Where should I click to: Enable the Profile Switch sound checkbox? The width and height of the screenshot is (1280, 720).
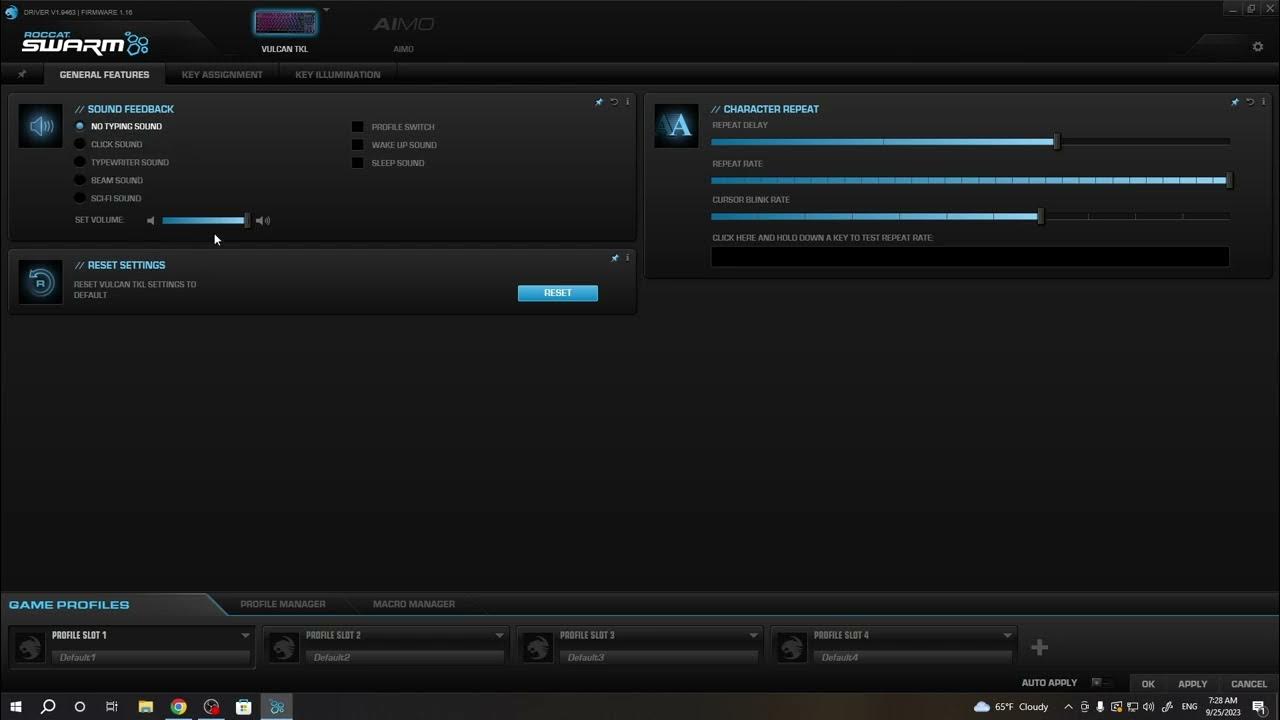click(x=357, y=127)
